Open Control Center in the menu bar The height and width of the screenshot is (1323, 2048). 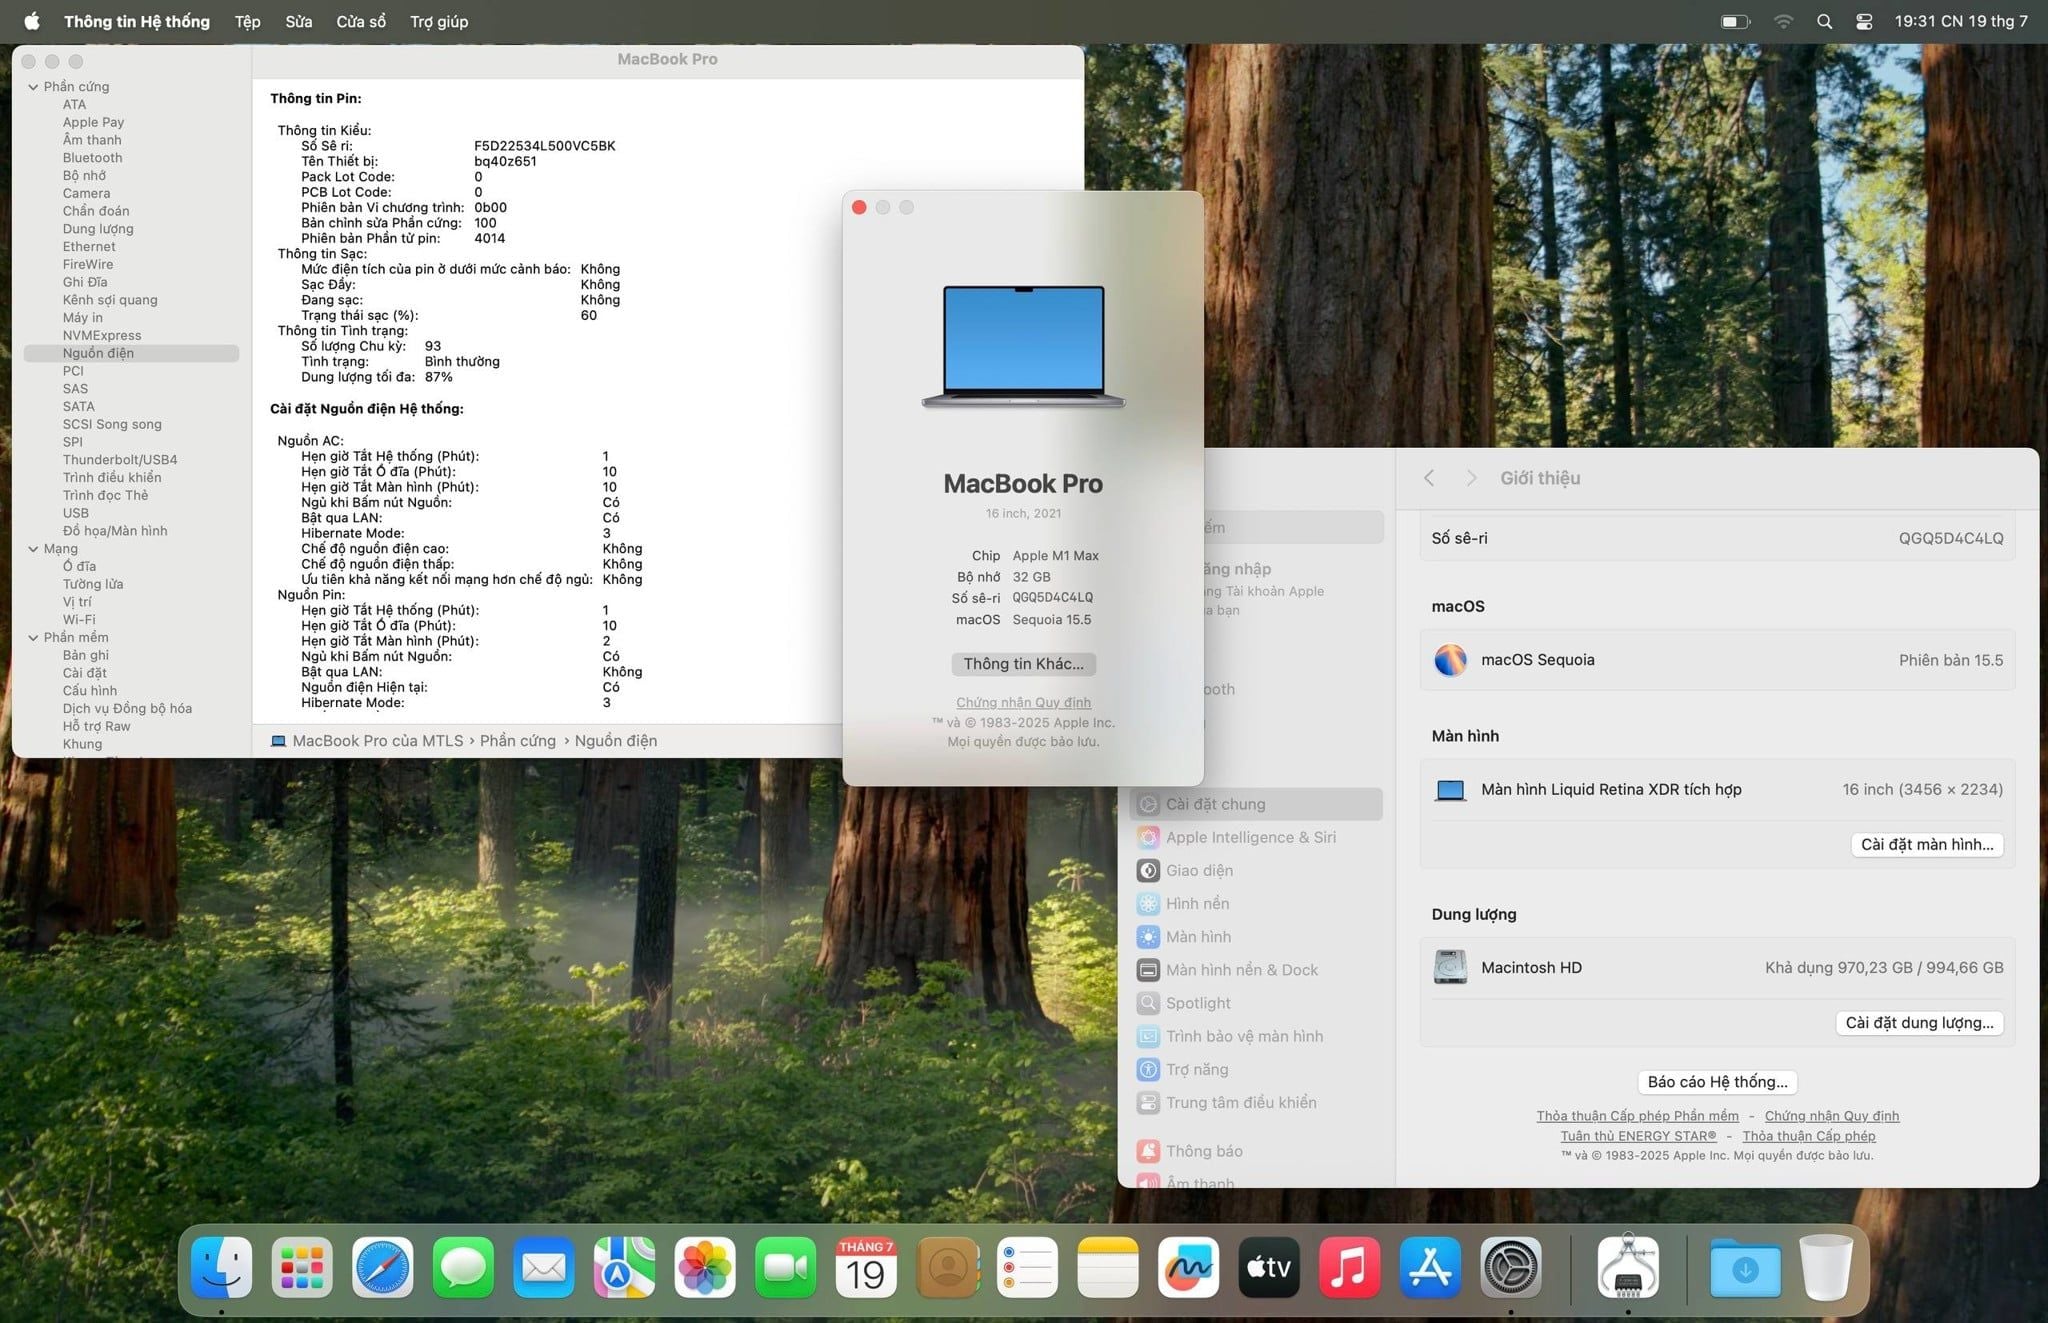tap(1864, 21)
